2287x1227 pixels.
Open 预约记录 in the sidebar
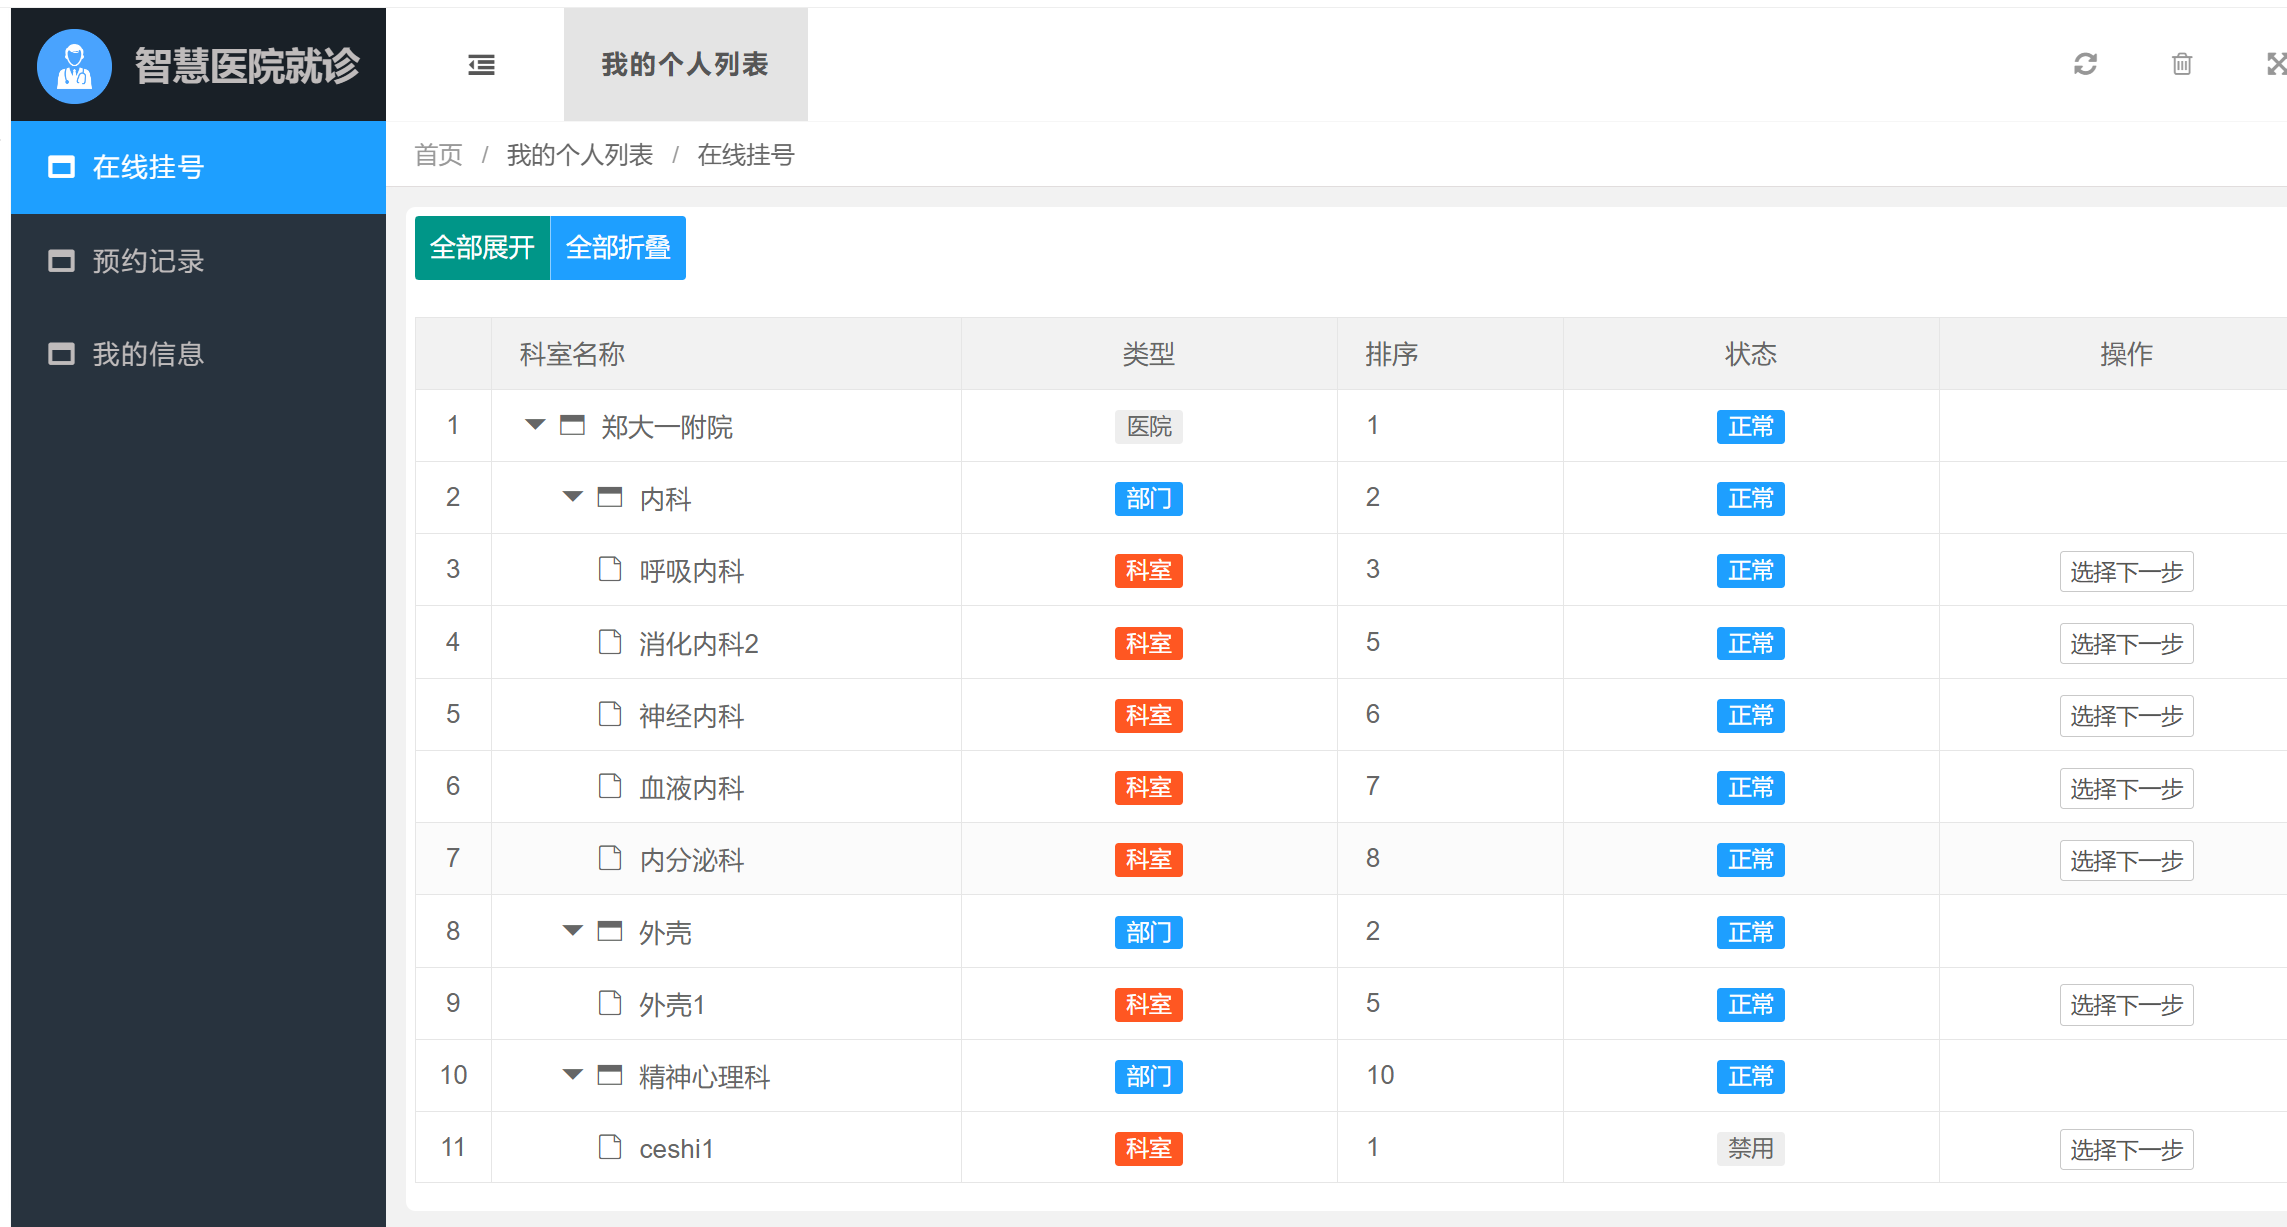[148, 261]
